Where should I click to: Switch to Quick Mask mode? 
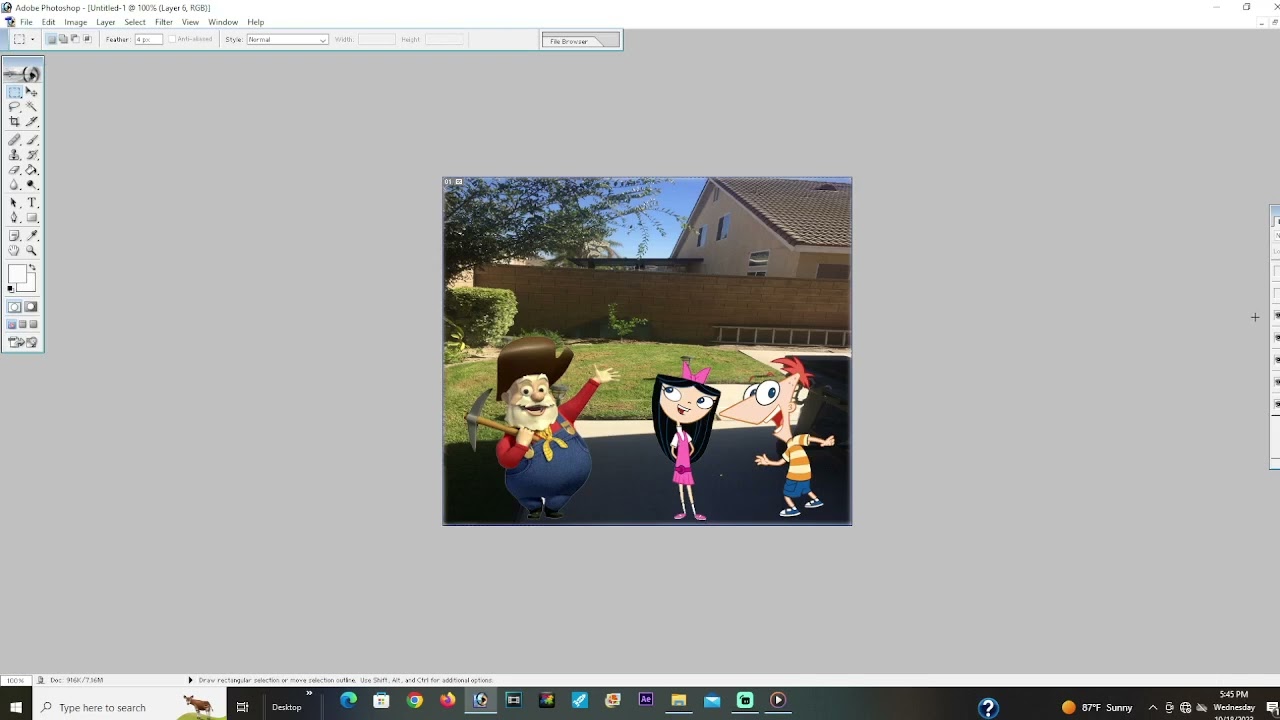coord(31,307)
